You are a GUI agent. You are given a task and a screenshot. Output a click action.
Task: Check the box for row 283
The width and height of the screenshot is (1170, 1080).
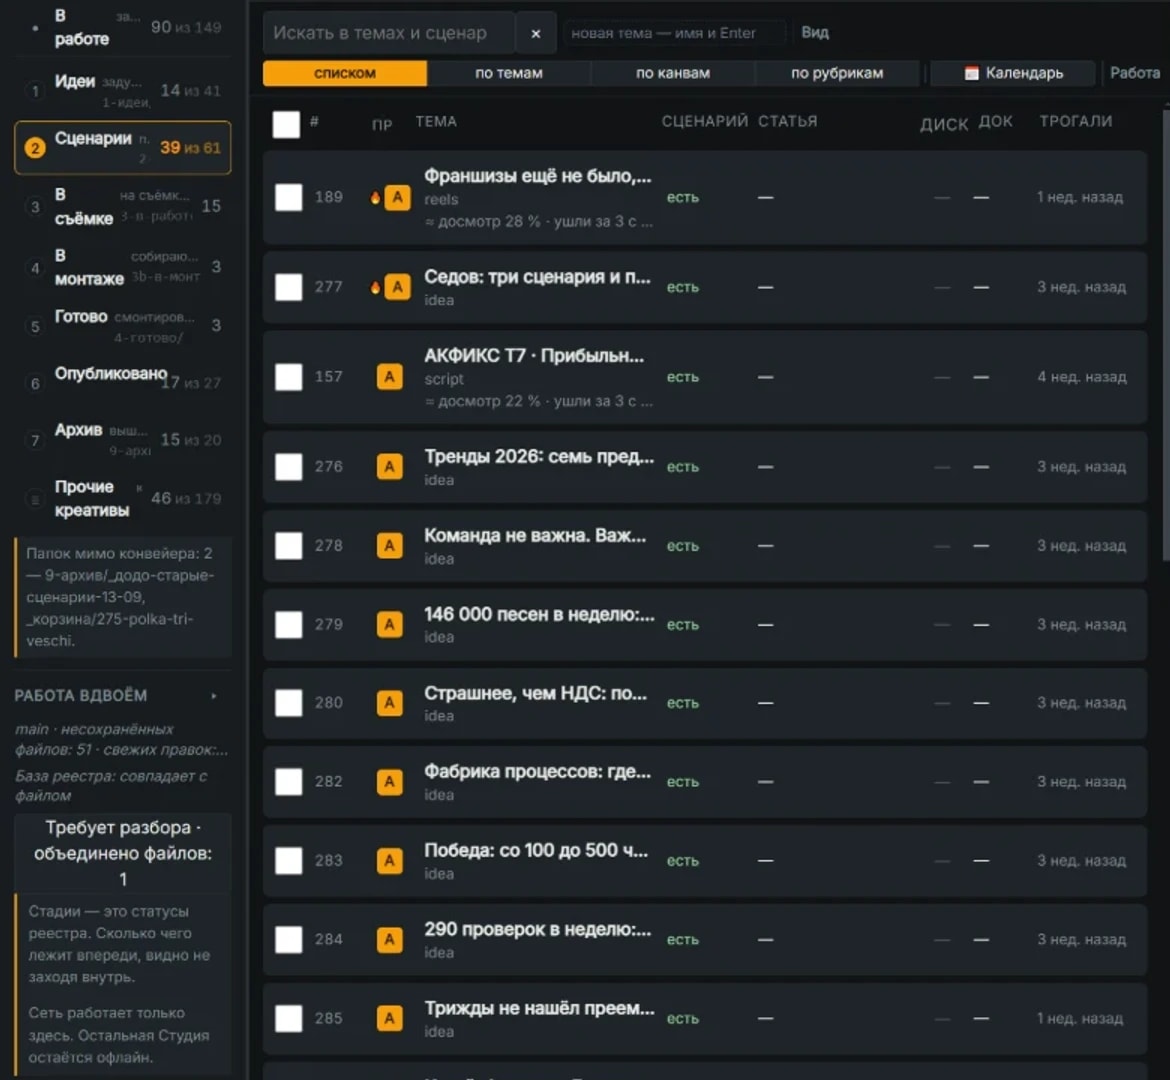click(289, 861)
